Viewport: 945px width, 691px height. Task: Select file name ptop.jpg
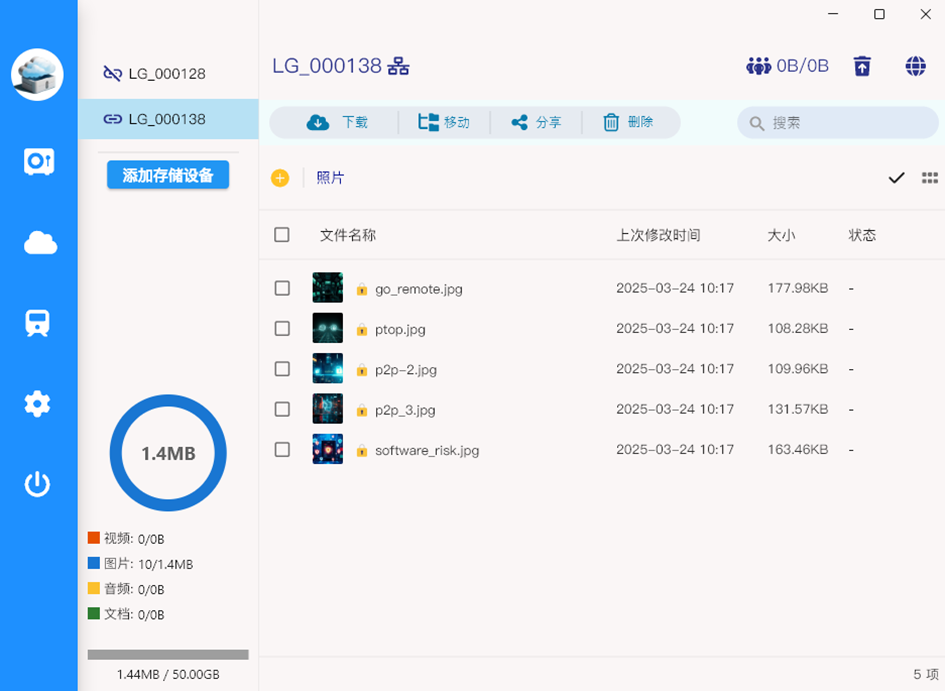pyautogui.click(x=400, y=330)
